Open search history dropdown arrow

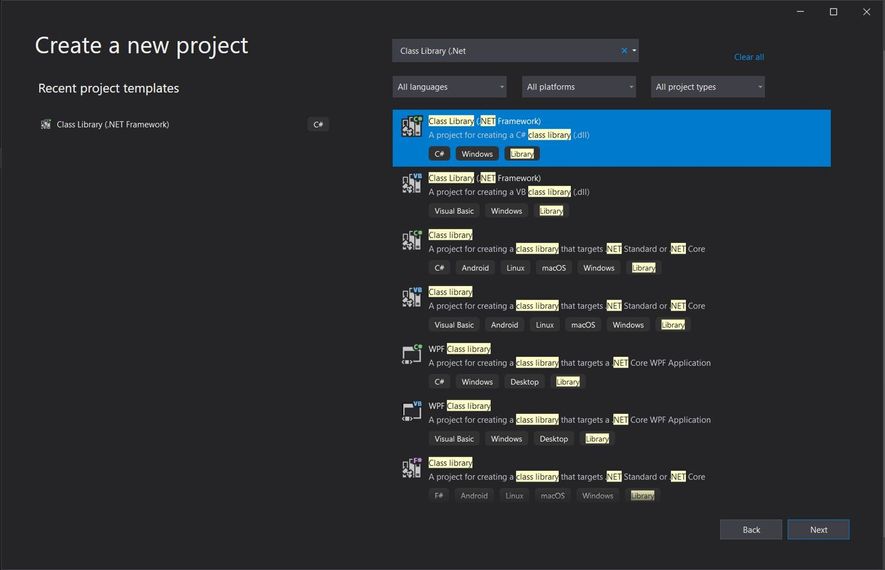coord(634,51)
